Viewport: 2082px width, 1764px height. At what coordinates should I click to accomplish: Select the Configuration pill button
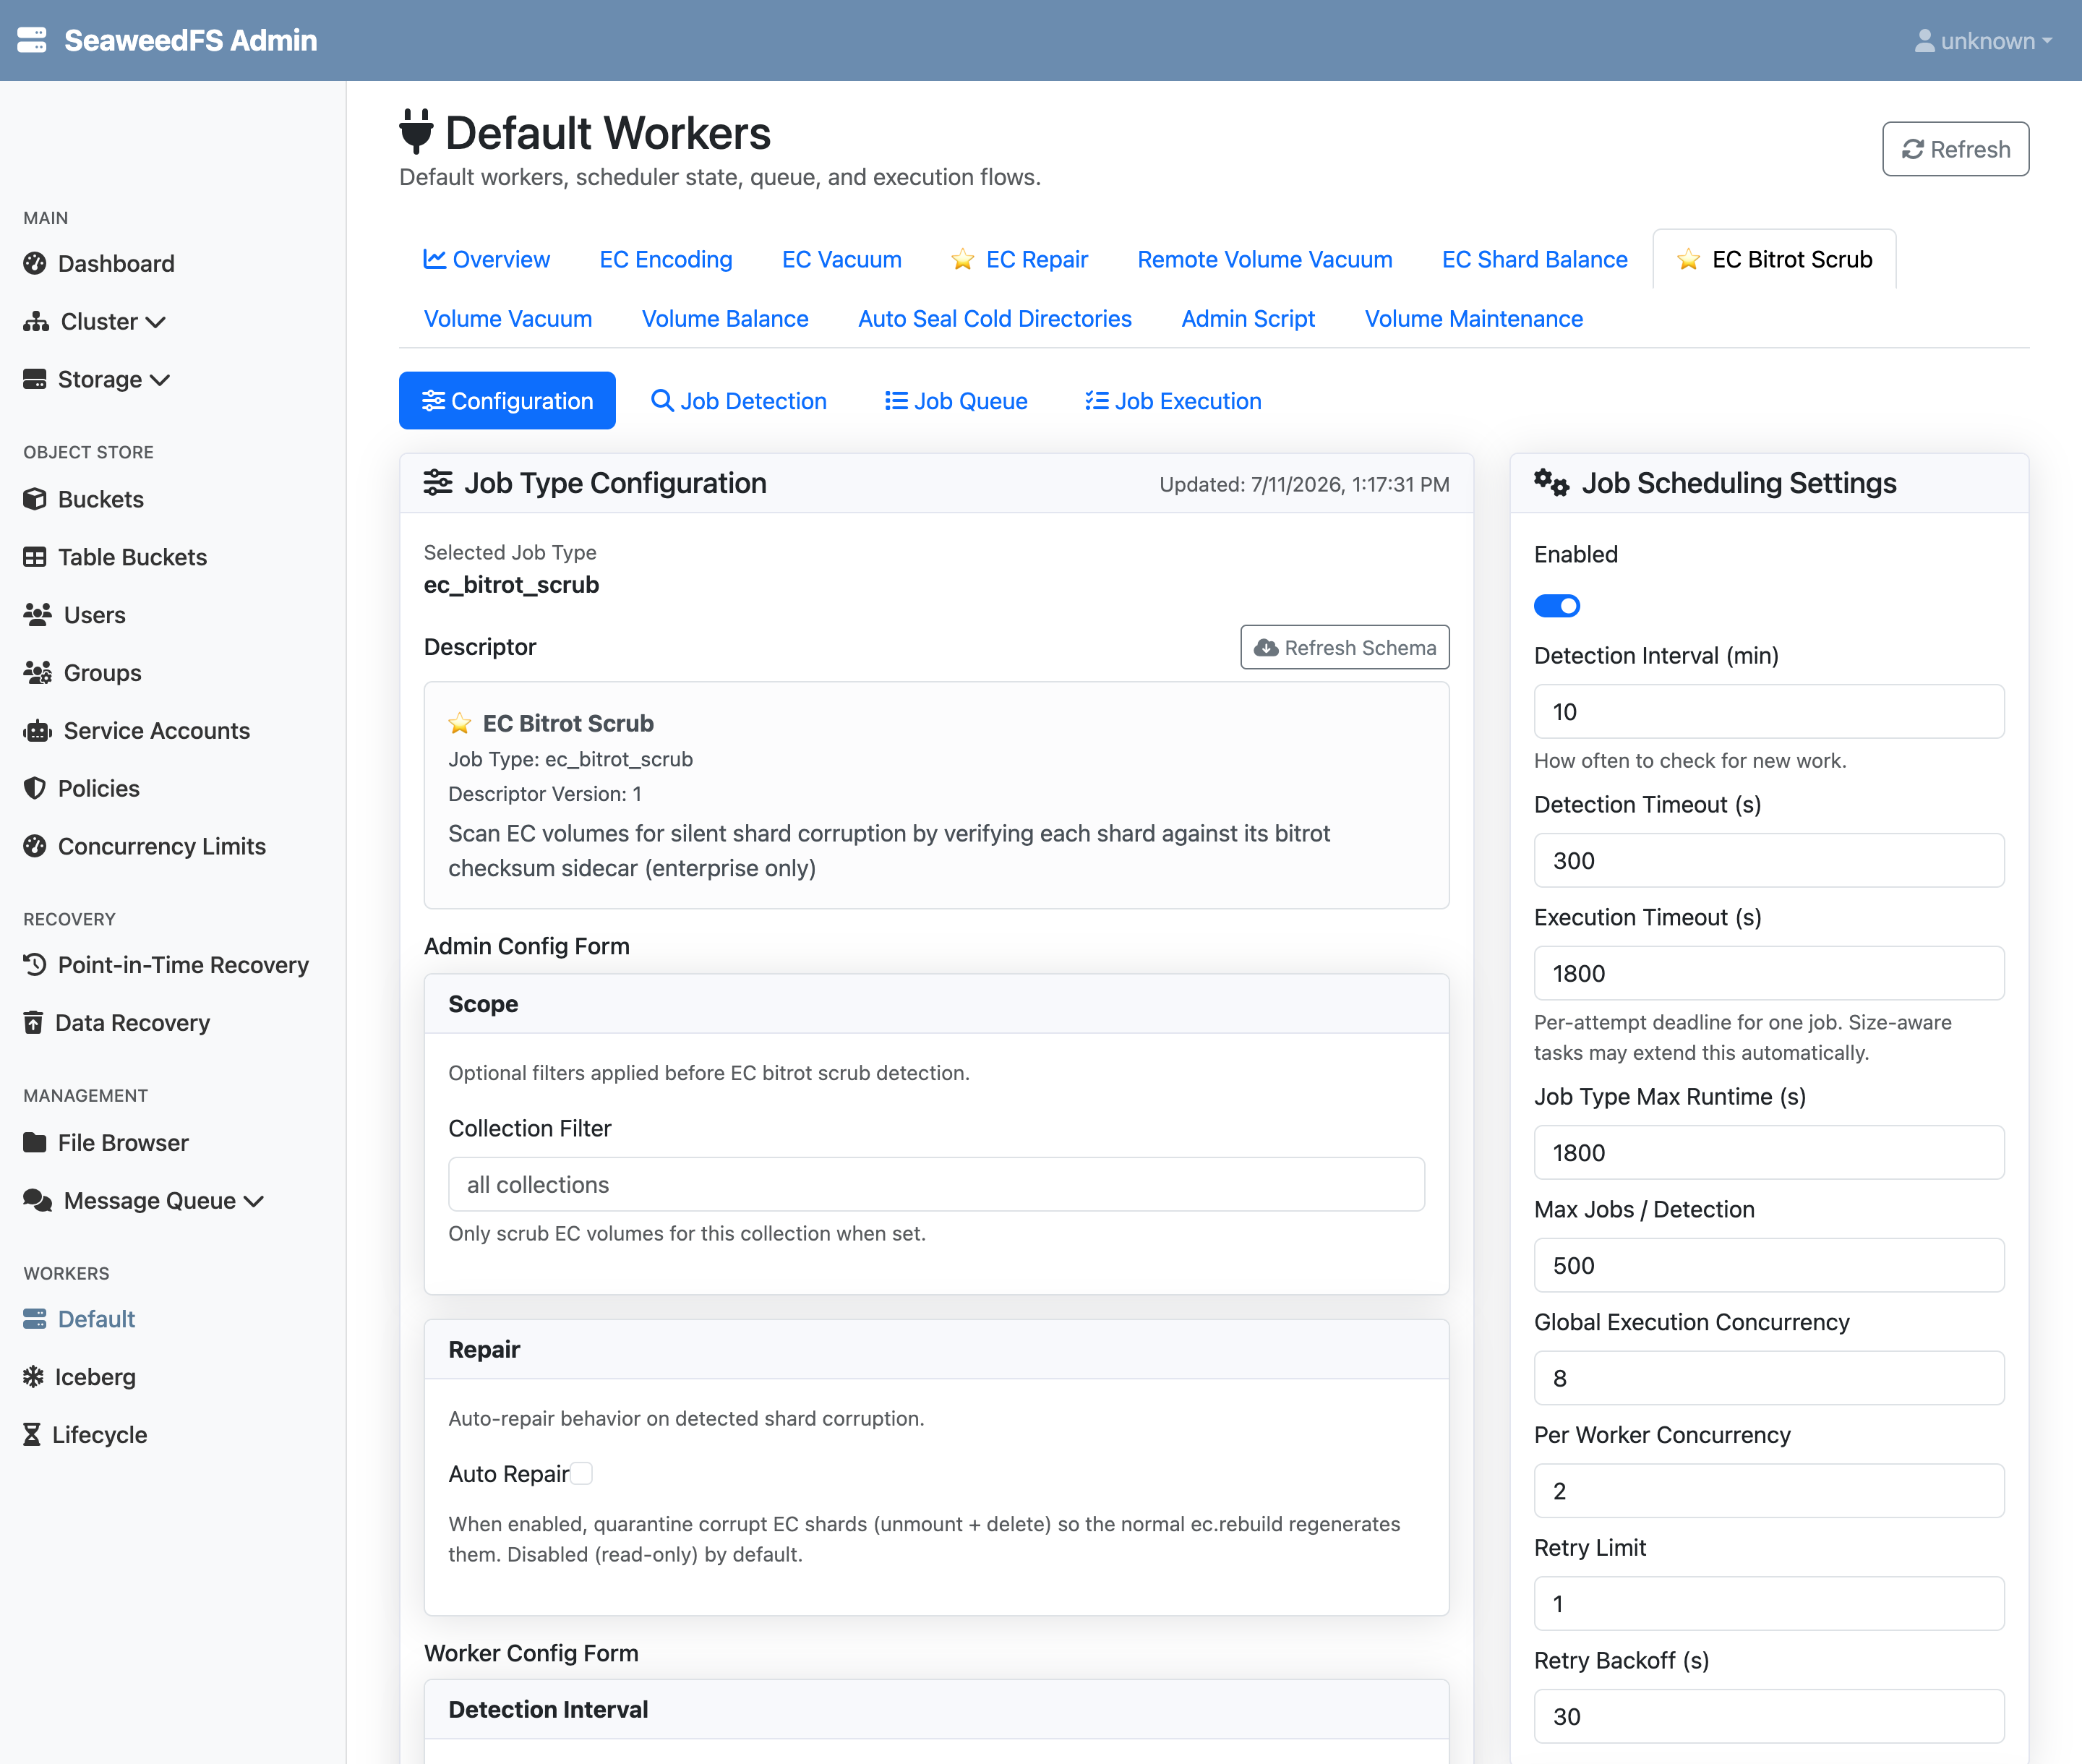(x=507, y=400)
